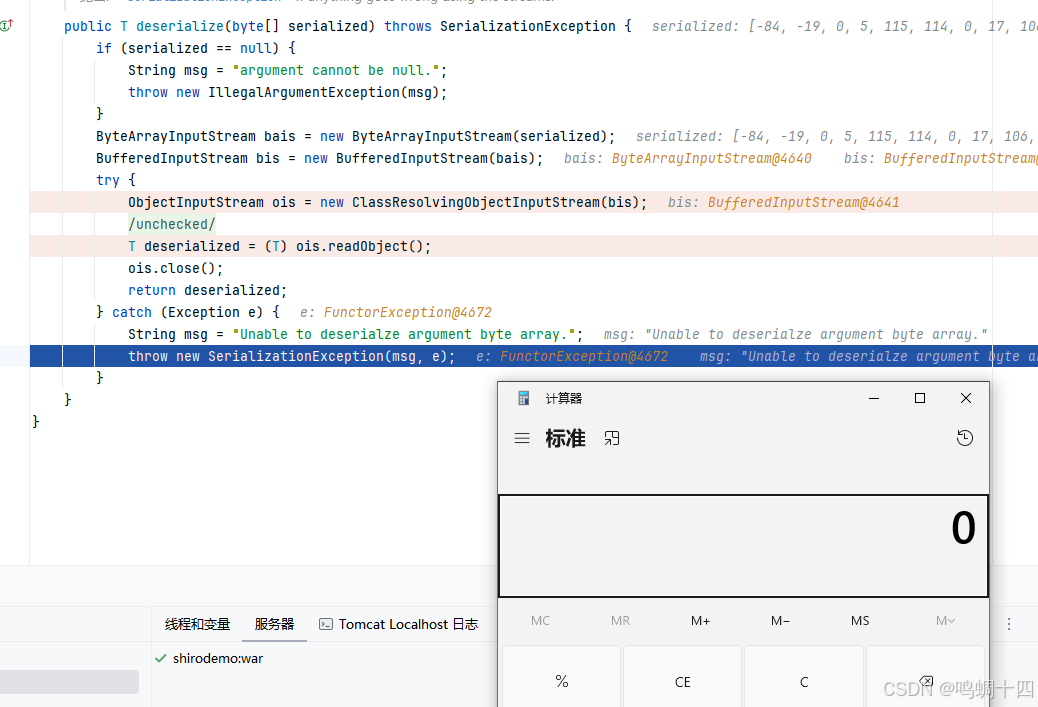Image resolution: width=1038 pixels, height=707 pixels.
Task: Click the /unchecked/ folded annotation
Action: pyautogui.click(x=171, y=224)
